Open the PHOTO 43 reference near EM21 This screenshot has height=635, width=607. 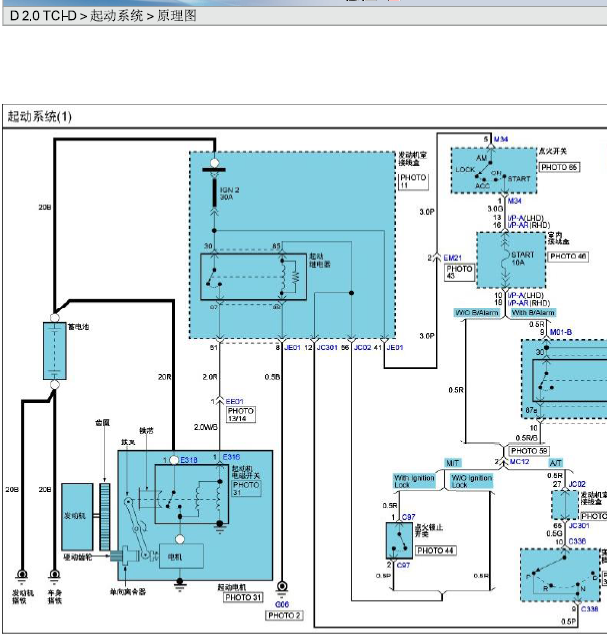click(x=459, y=272)
